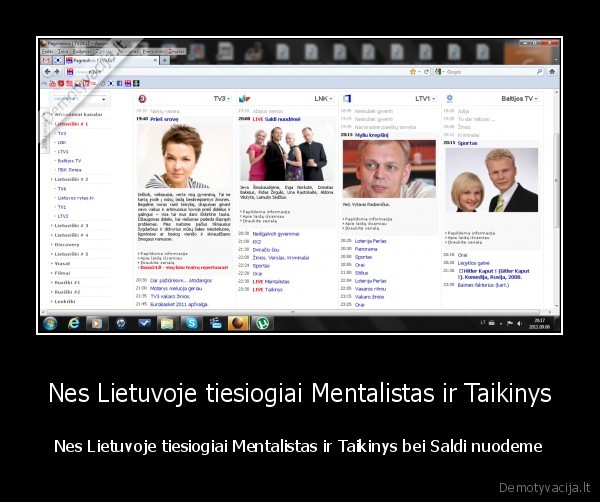600x502 pixels.
Task: Select Discovery in the sidebar list
Action: 68,244
